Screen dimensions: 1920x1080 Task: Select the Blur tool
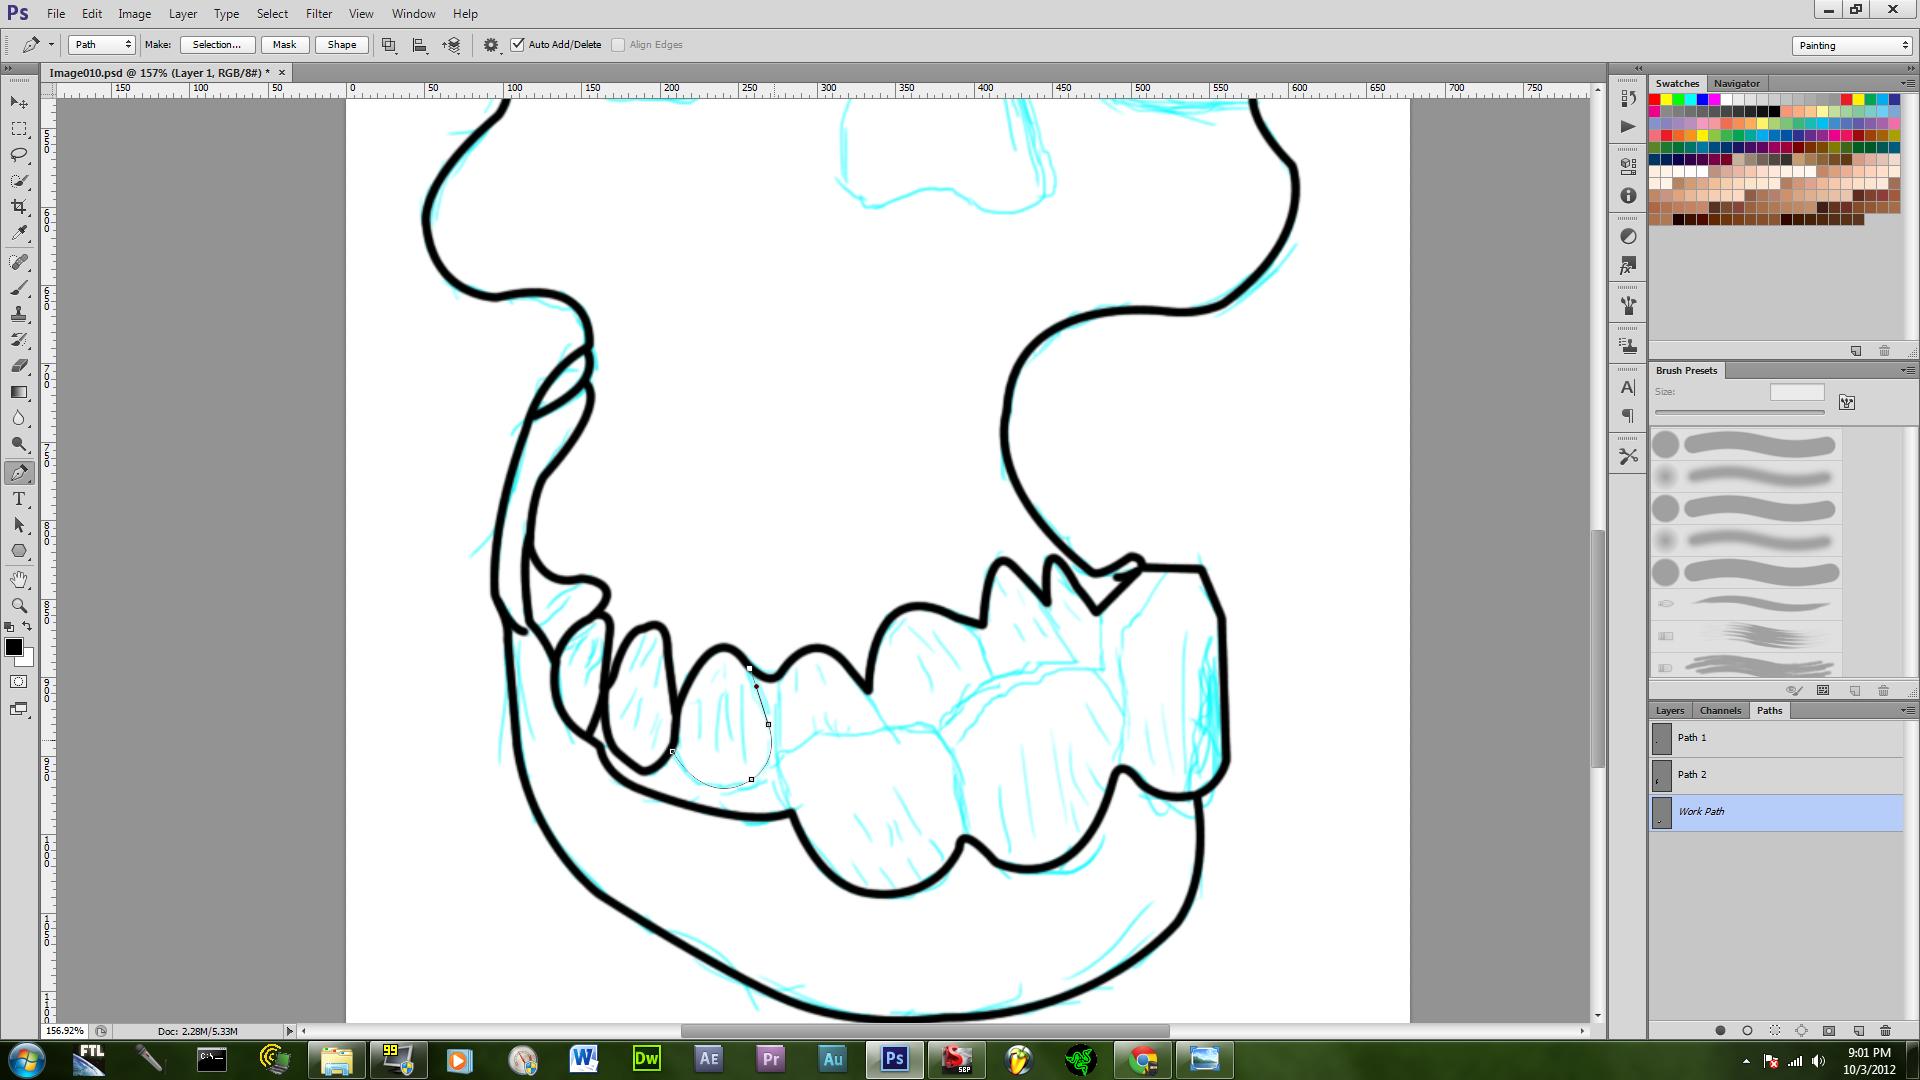point(19,418)
